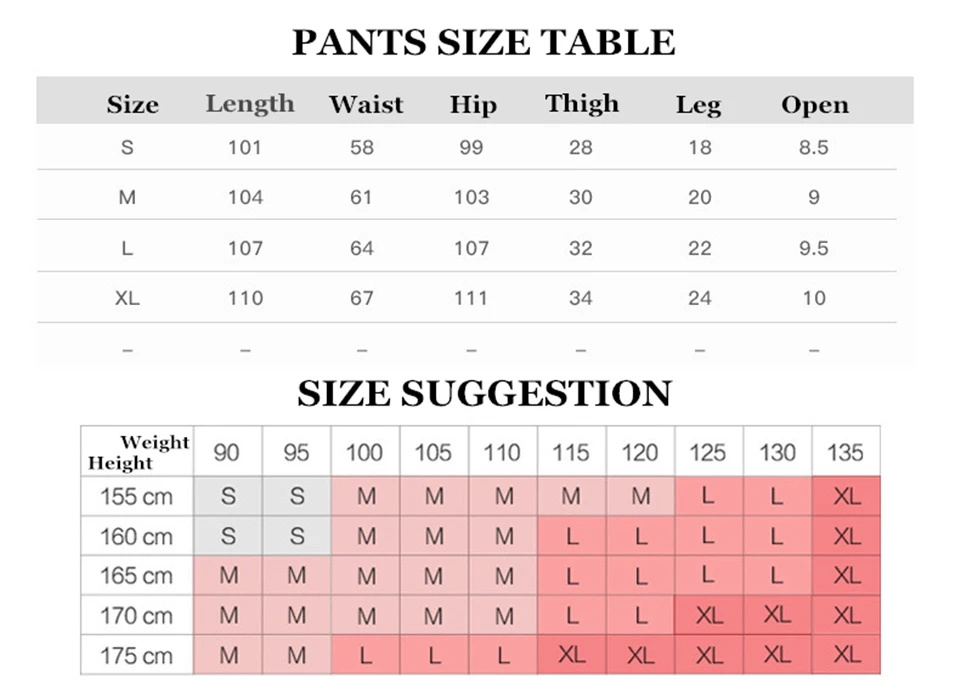This screenshot has height=690, width=960.
Task: Click weight column 135 header
Action: pos(846,452)
